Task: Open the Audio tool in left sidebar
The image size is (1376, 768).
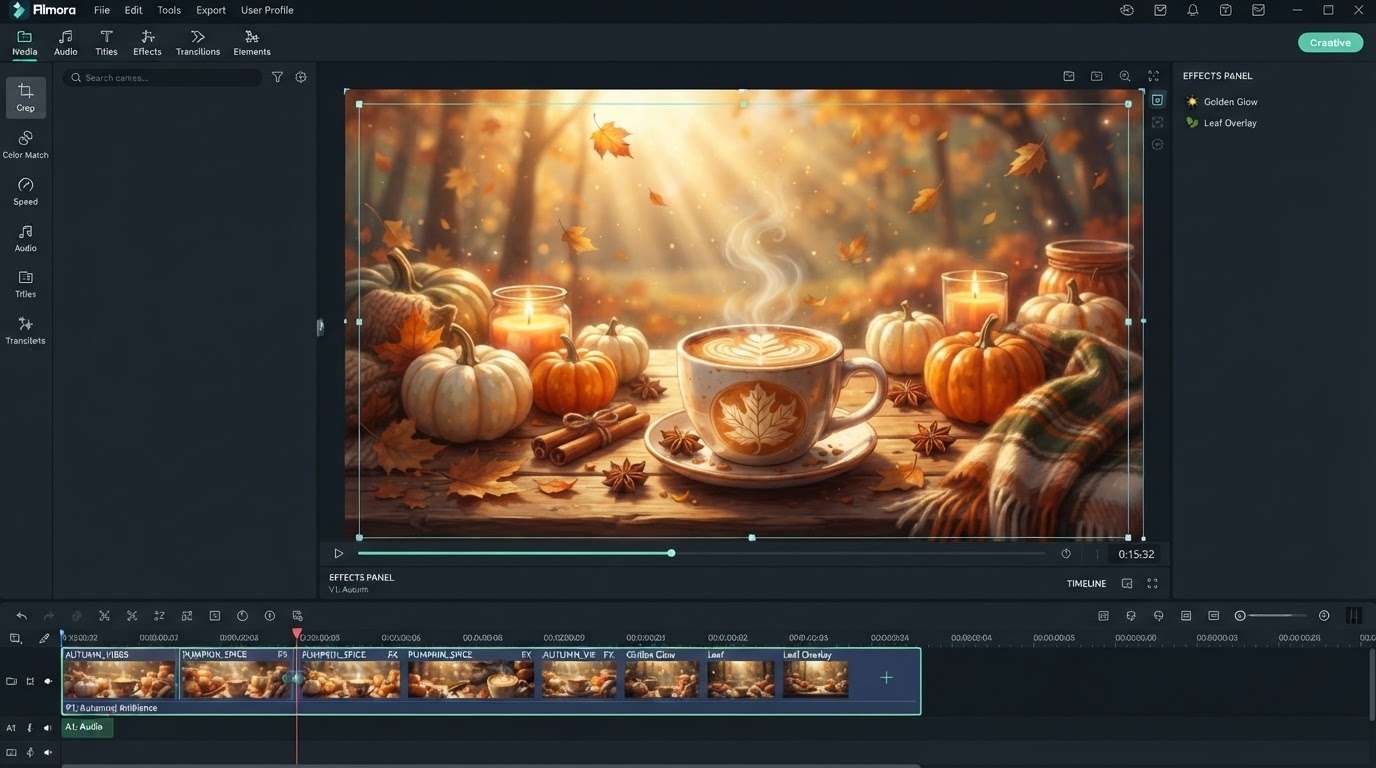Action: pyautogui.click(x=25, y=237)
